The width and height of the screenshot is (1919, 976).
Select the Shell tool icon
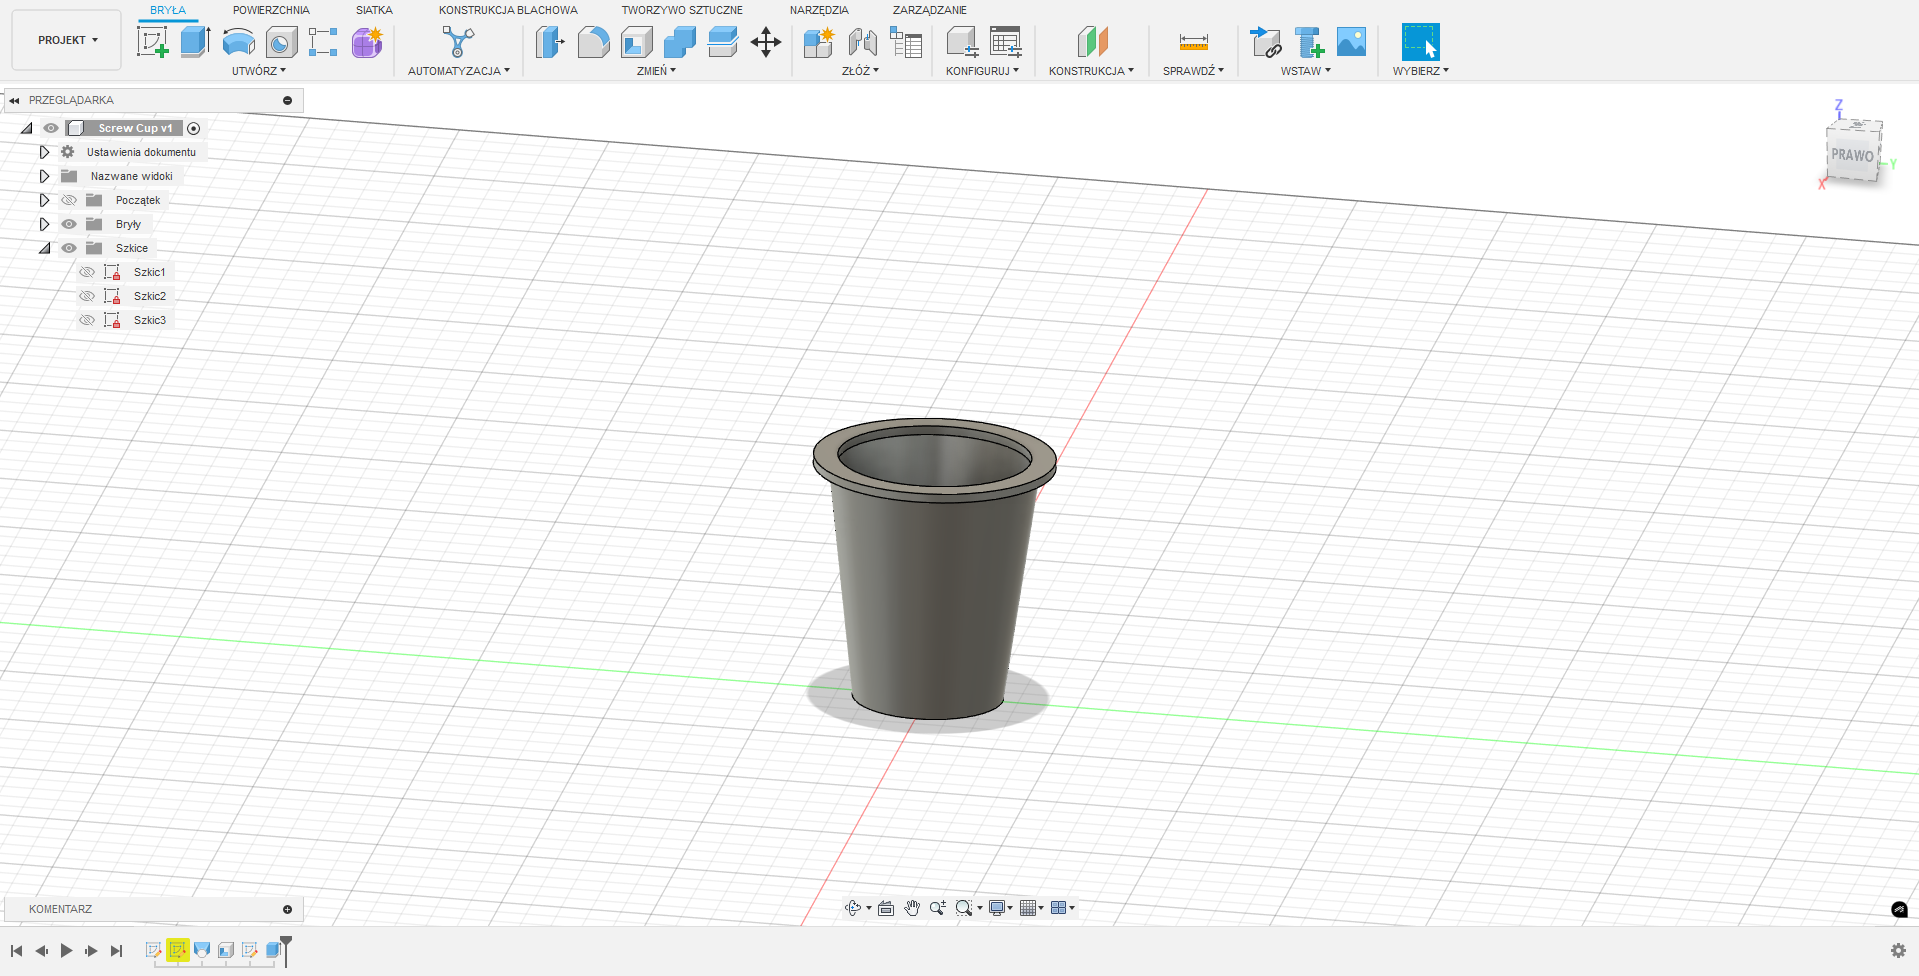pyautogui.click(x=636, y=42)
